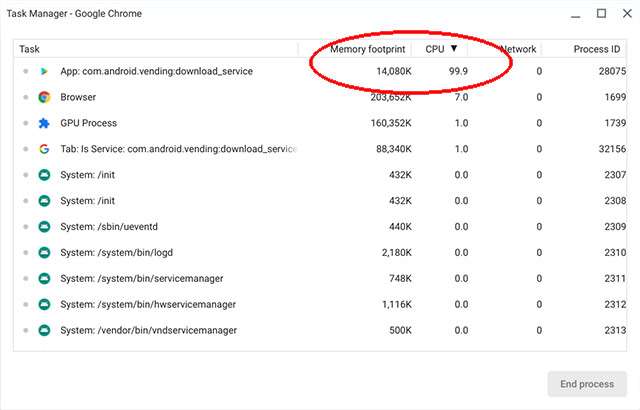Image resolution: width=640 pixels, height=410 pixels.
Task: Click process ID 2310
Action: [x=615, y=253]
